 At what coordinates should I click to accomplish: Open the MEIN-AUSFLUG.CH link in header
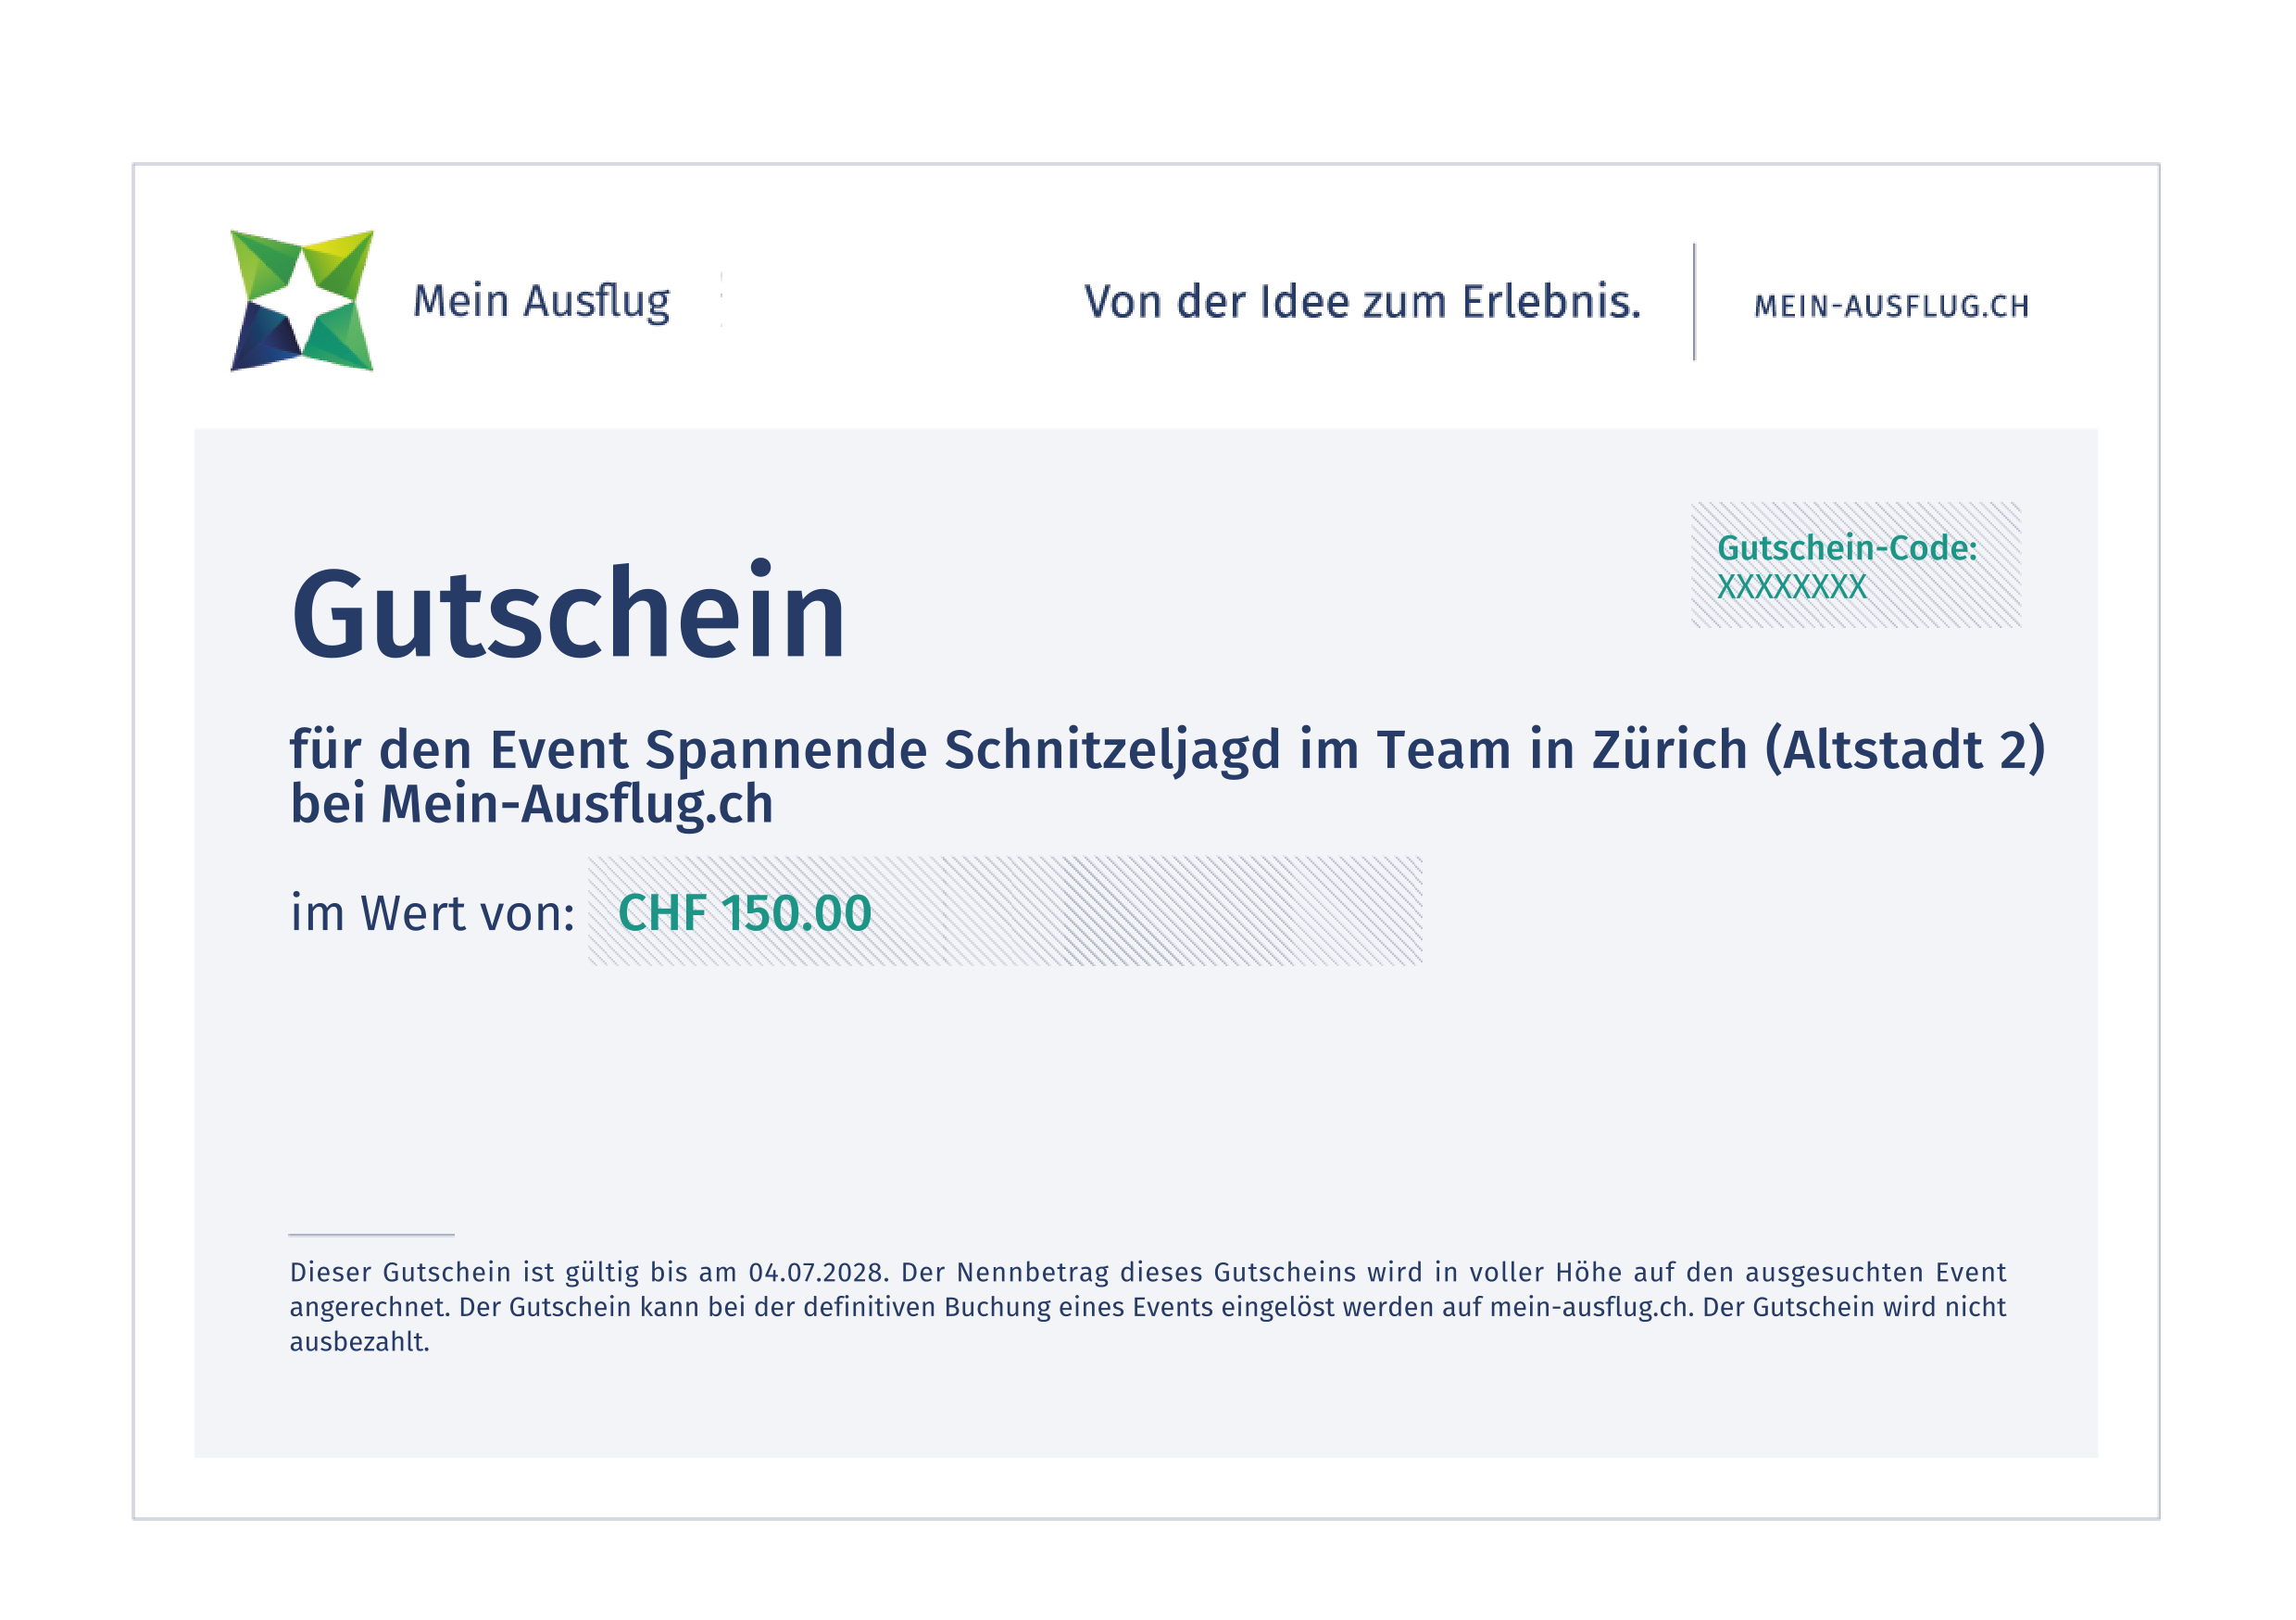(x=1891, y=306)
